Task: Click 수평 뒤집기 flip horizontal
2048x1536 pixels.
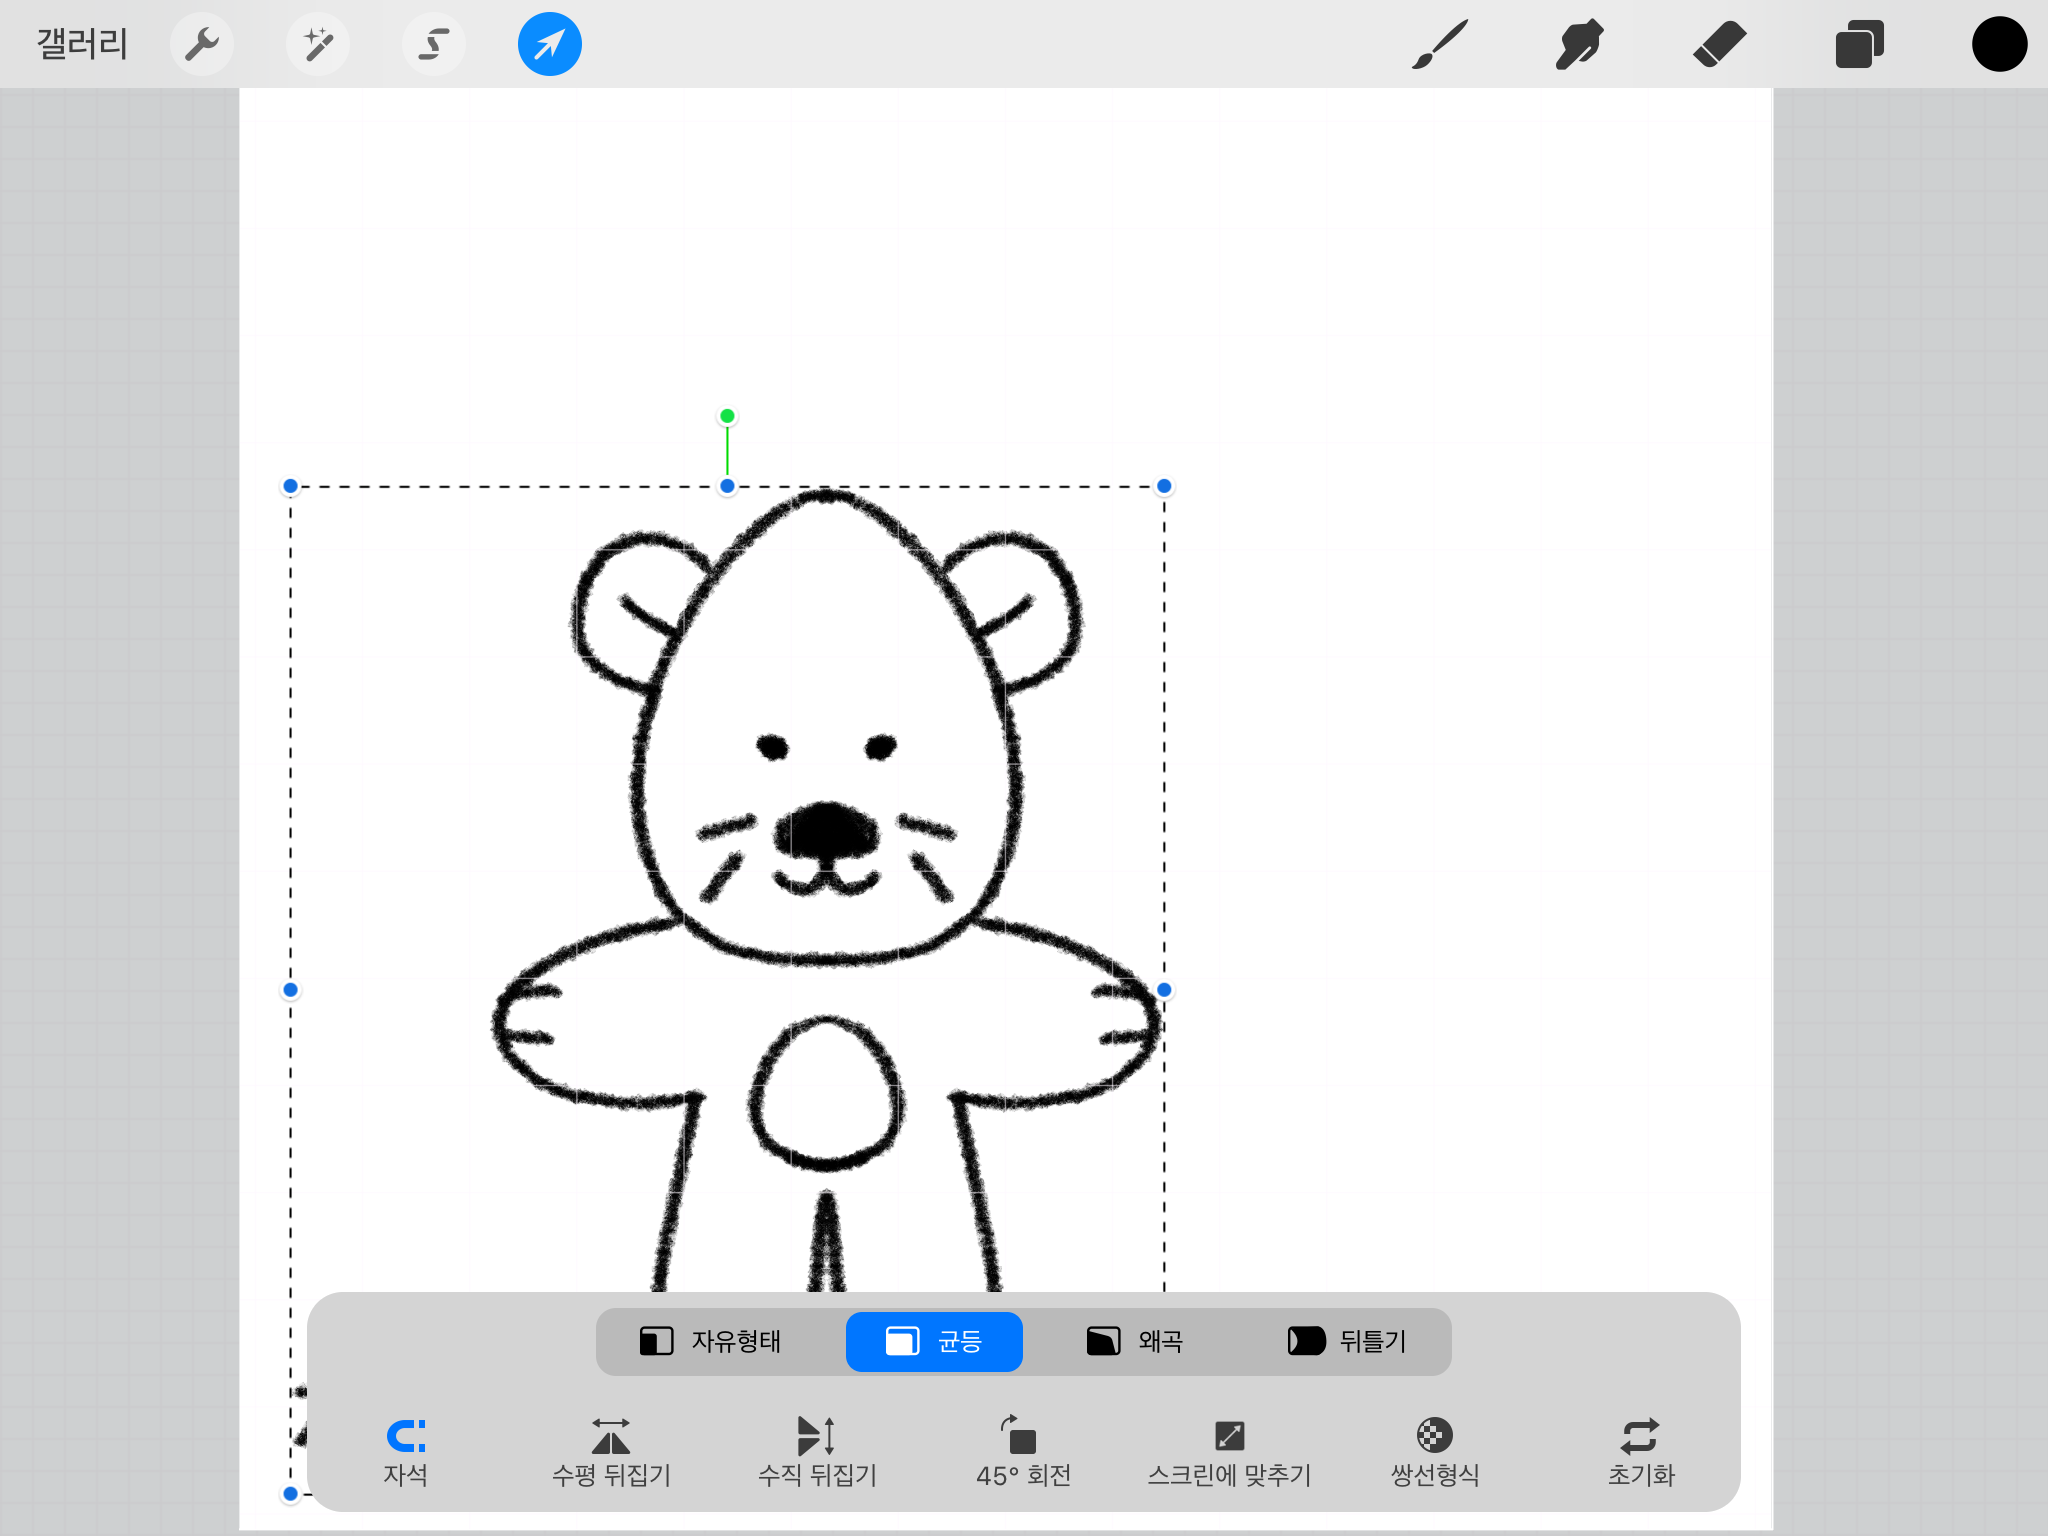Action: 611,1450
